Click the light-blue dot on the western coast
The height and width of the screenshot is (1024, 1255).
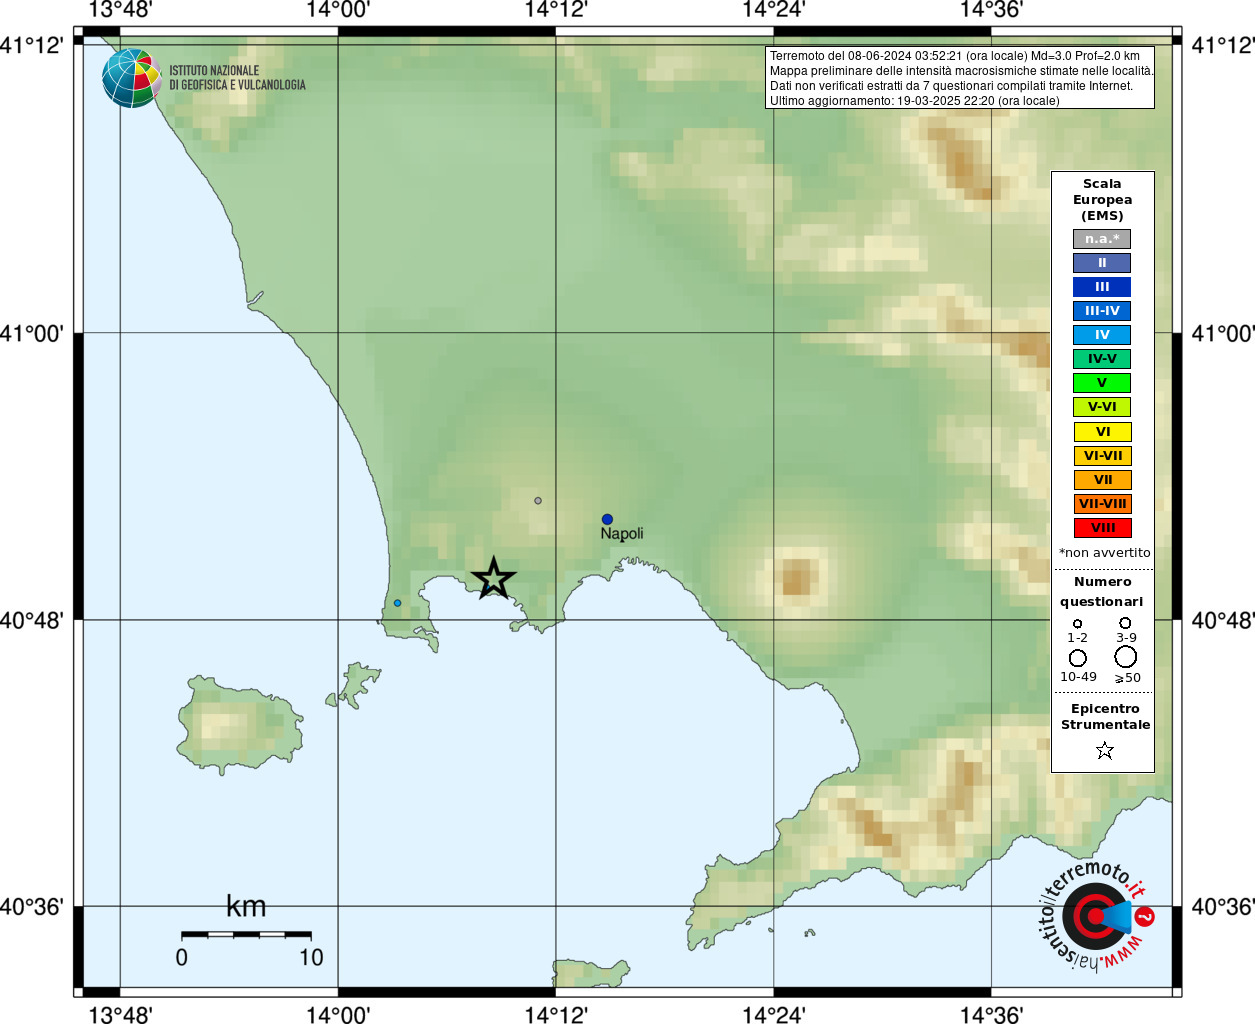397,603
